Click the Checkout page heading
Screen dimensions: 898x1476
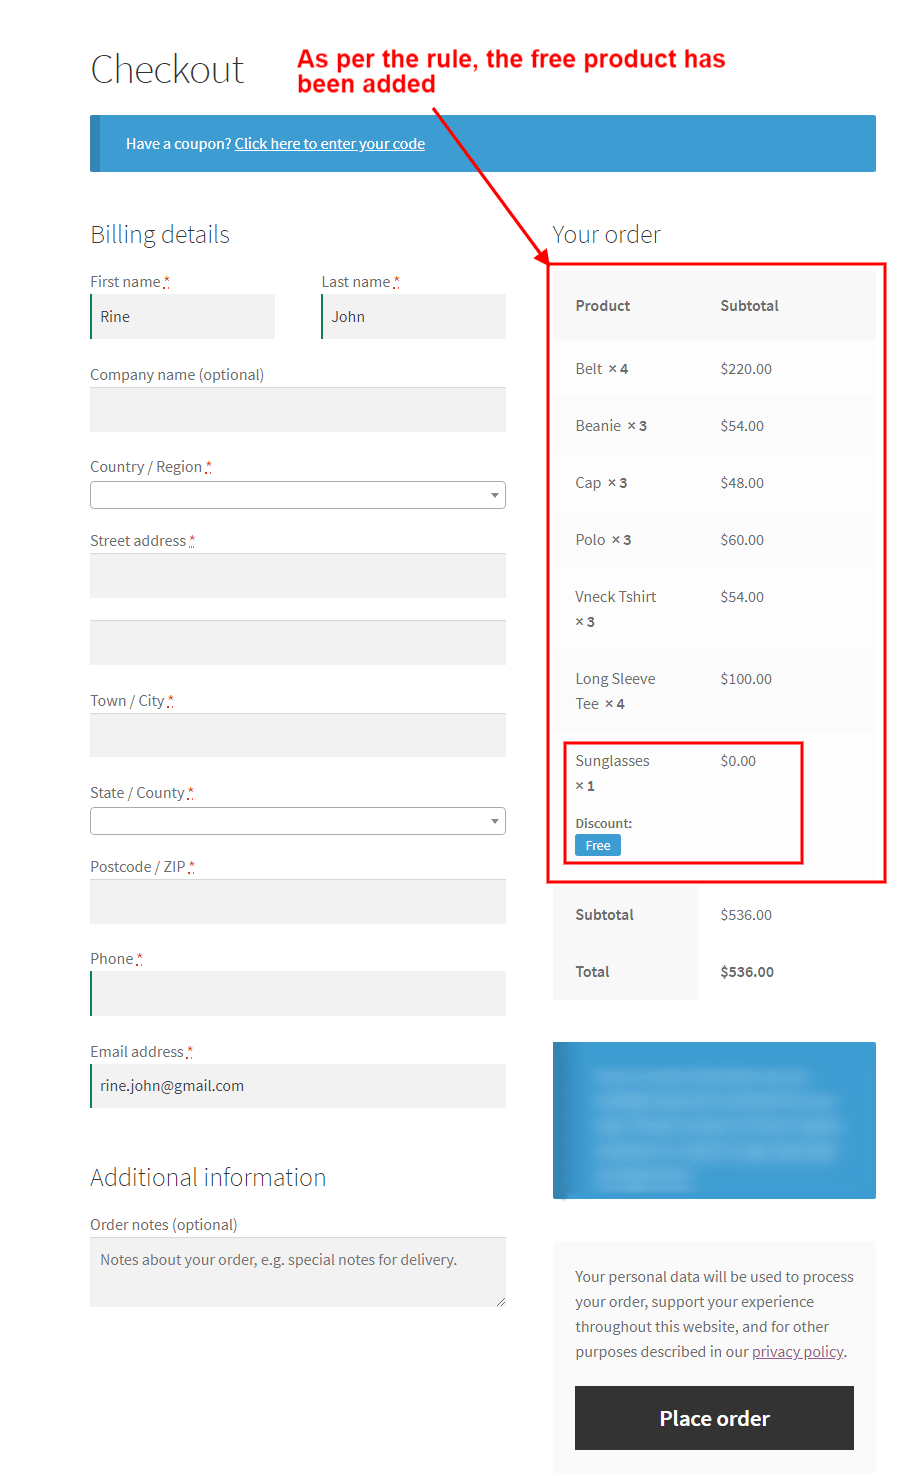tap(167, 70)
